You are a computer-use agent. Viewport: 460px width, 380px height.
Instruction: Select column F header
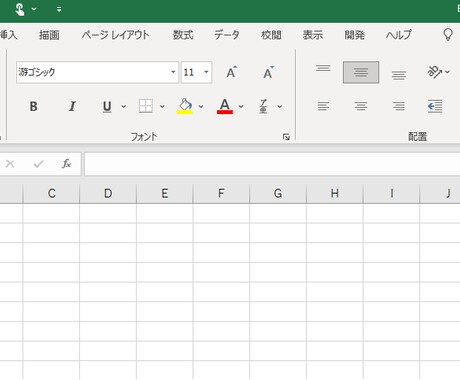click(x=221, y=193)
